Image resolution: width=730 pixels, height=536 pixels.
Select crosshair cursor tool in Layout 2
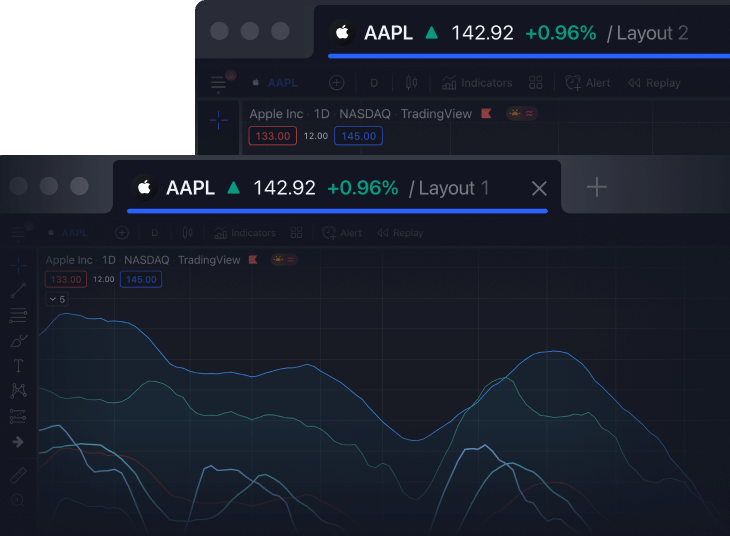coord(218,121)
